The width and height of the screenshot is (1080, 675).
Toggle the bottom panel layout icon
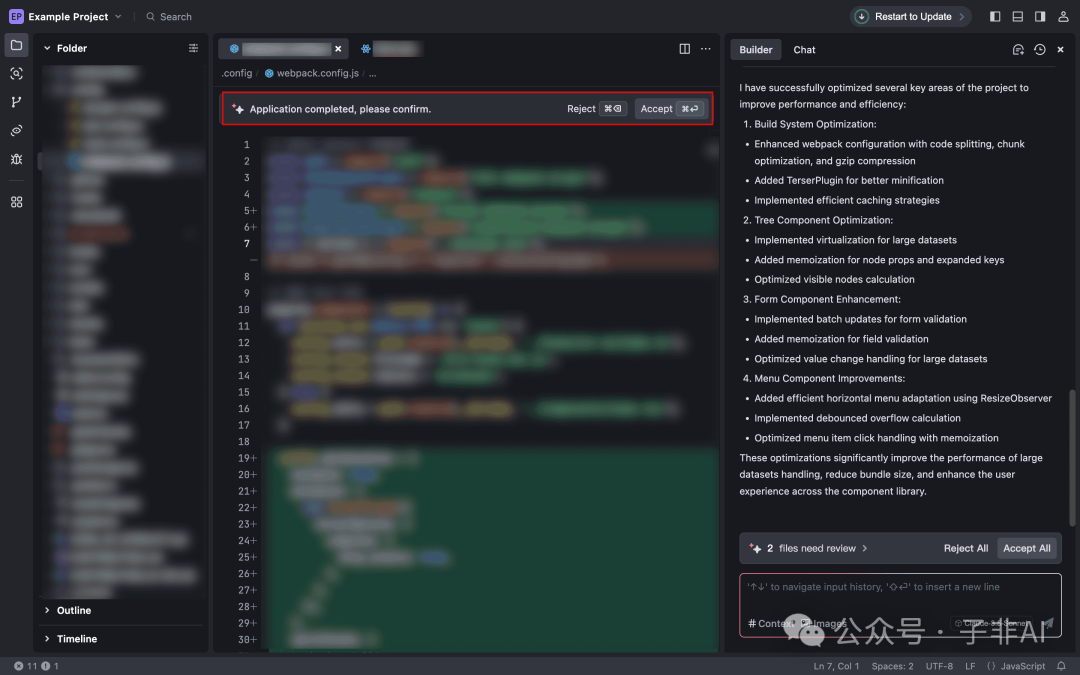point(1017,17)
